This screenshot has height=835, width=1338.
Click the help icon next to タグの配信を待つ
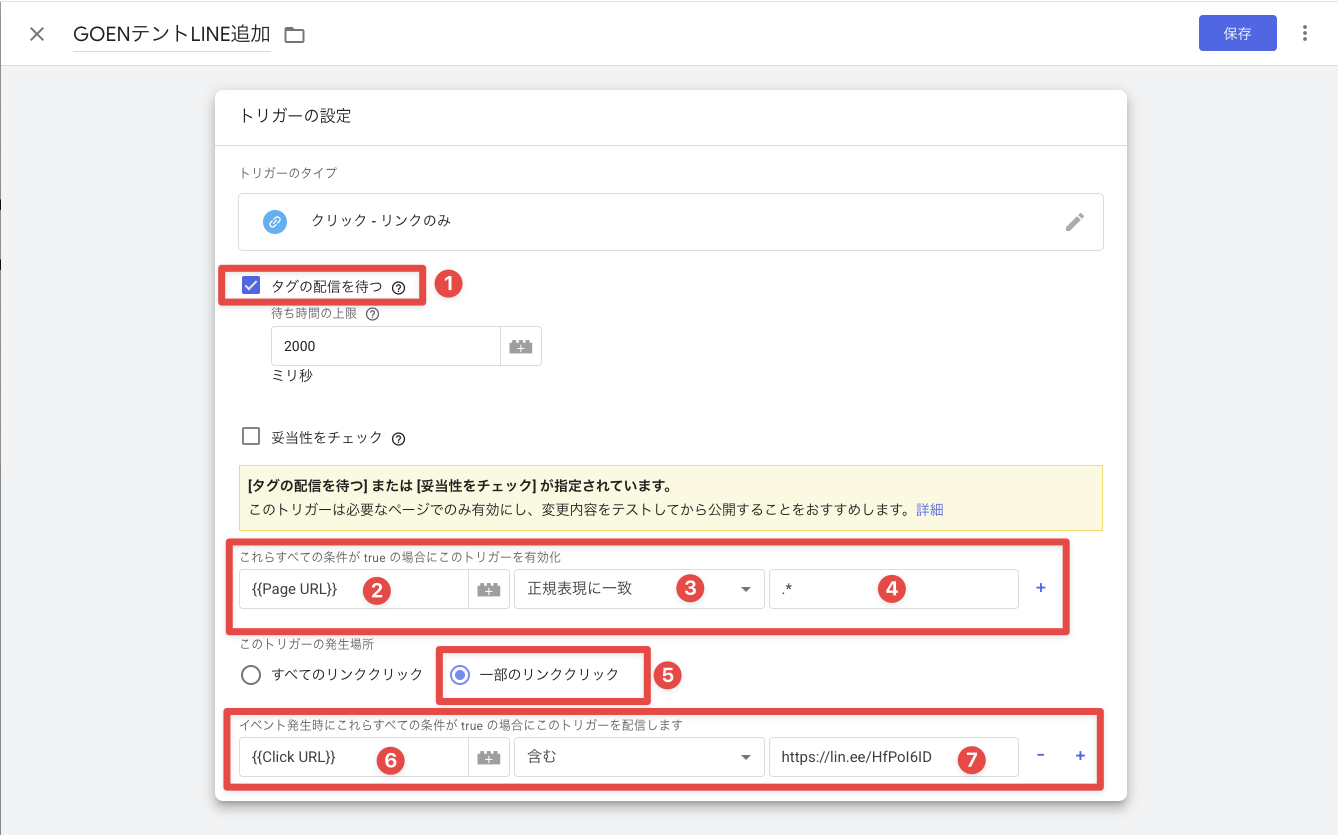tap(398, 287)
